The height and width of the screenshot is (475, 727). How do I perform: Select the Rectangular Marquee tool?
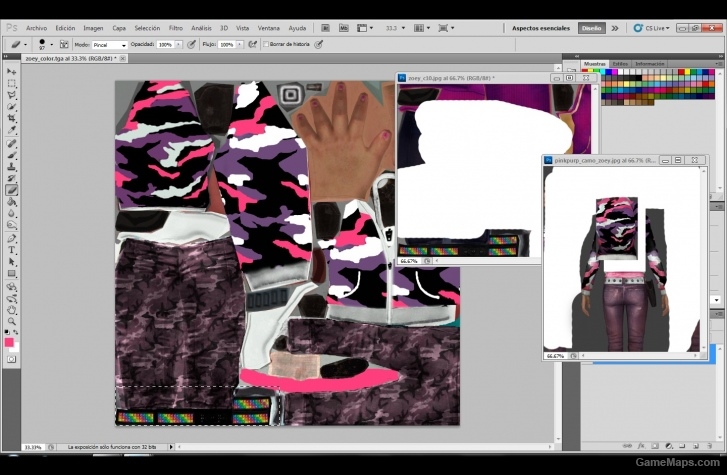point(11,83)
